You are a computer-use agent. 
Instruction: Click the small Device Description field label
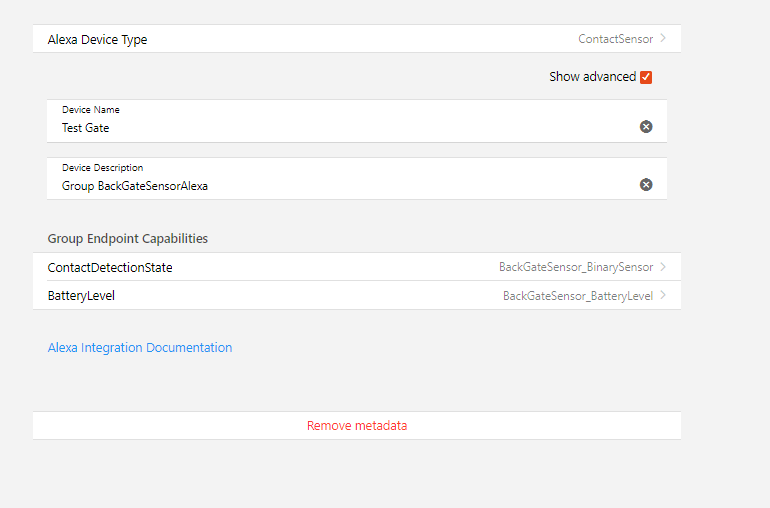tap(102, 168)
